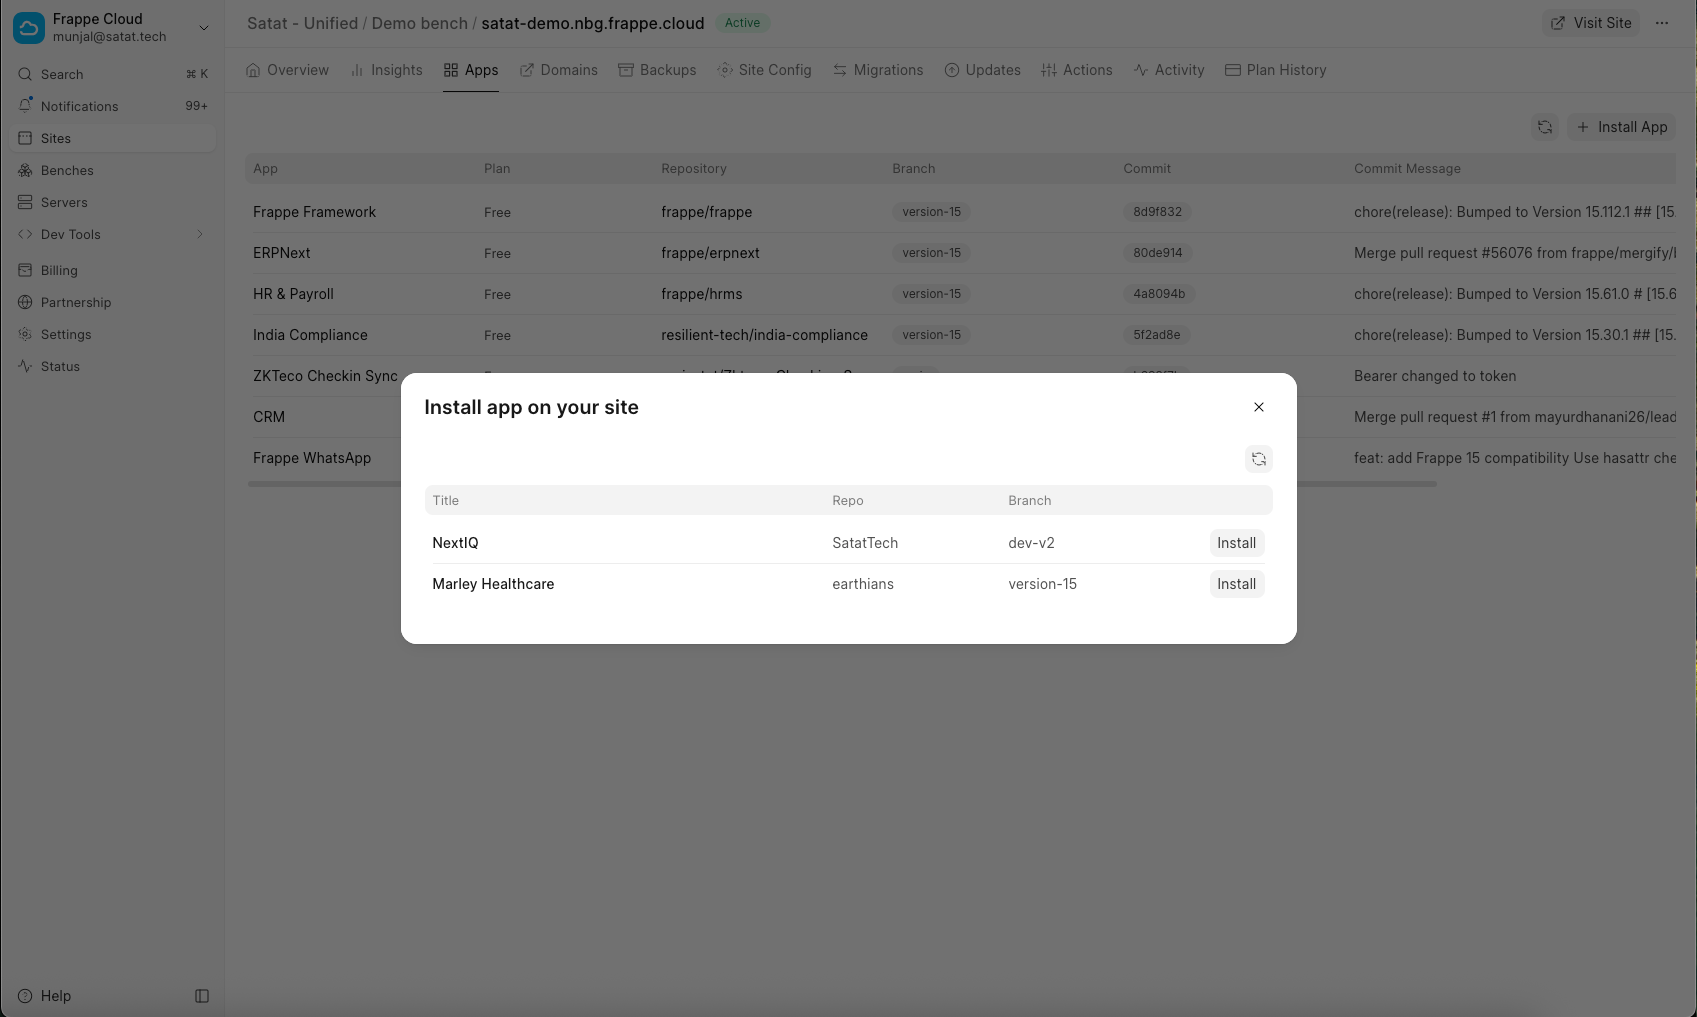
Task: Click the ERPNext app row
Action: [960, 253]
